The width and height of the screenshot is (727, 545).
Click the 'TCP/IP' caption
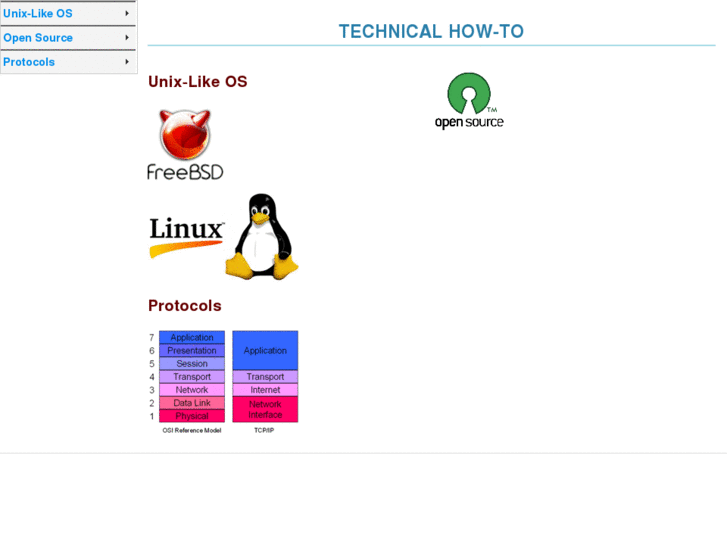point(264,430)
